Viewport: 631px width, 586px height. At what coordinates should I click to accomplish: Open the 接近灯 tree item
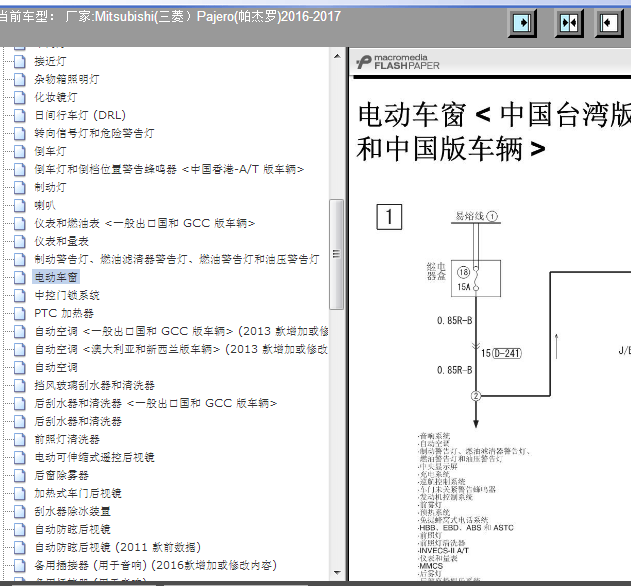point(50,61)
